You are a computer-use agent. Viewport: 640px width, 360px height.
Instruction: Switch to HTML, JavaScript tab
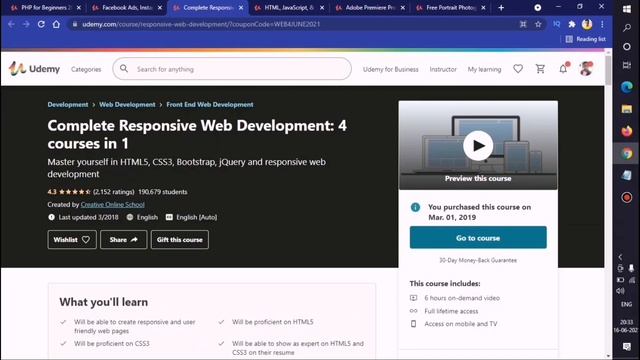point(288,8)
